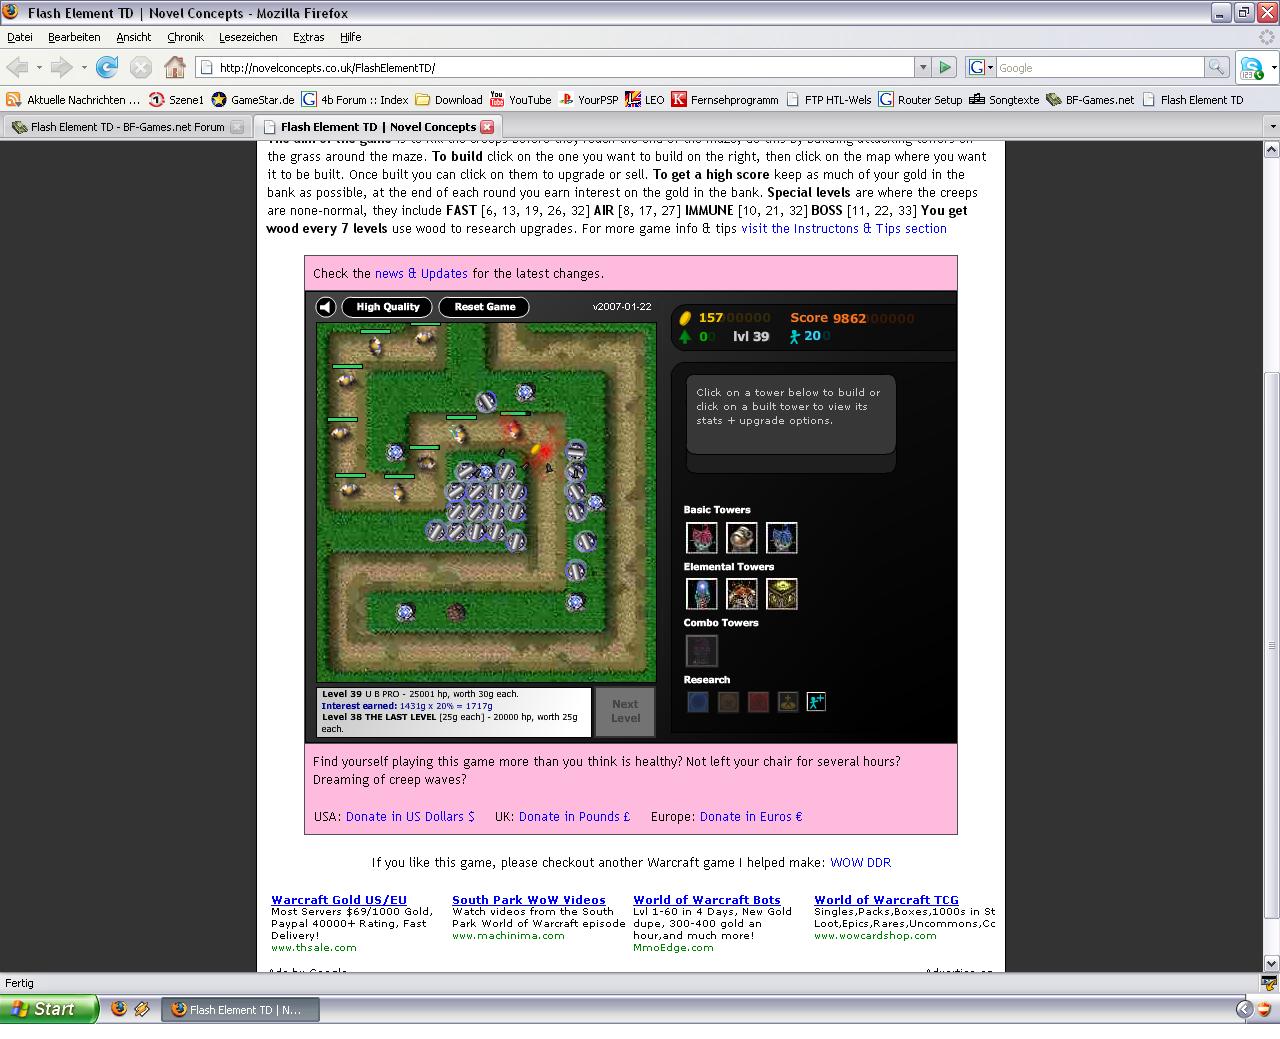Screen dimensions: 1280x1039
Task: Open the Bearbeiten menu
Action: [x=74, y=37]
